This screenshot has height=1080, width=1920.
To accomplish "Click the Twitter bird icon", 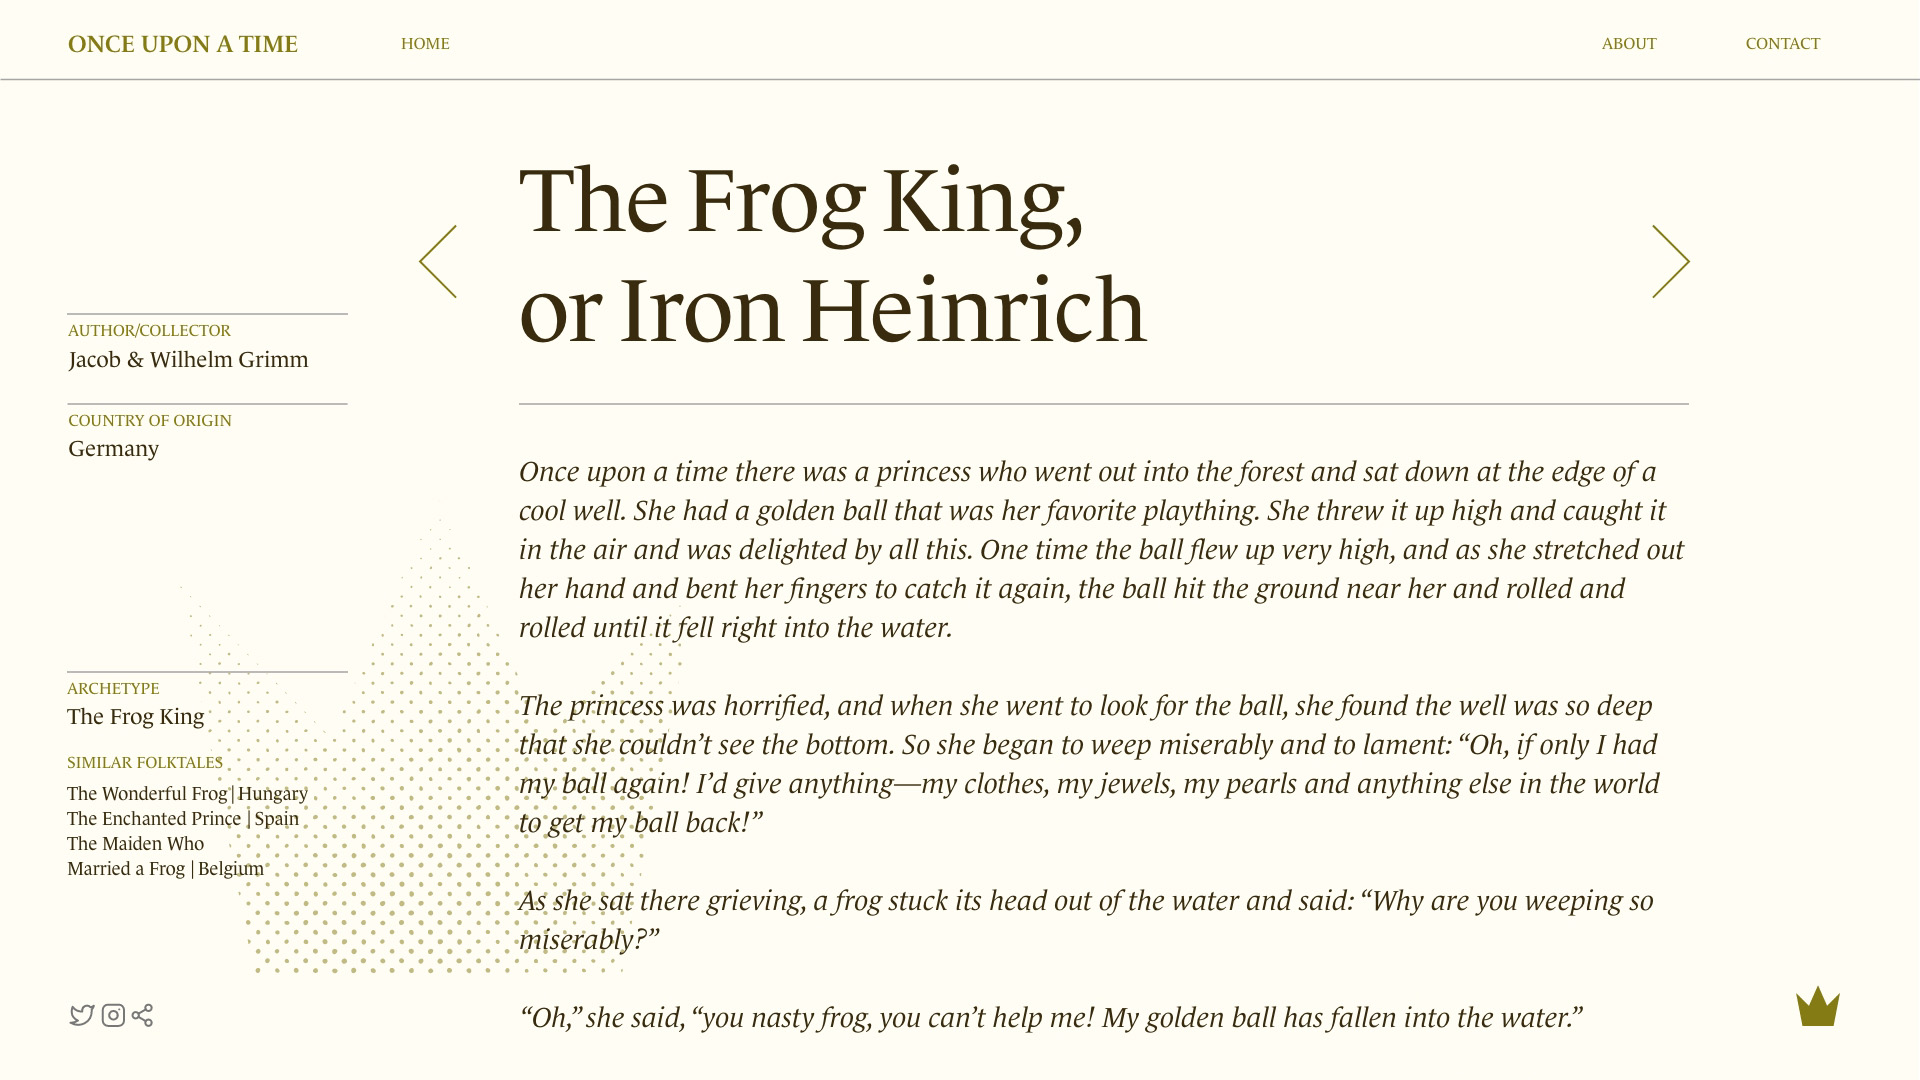I will click(82, 1015).
